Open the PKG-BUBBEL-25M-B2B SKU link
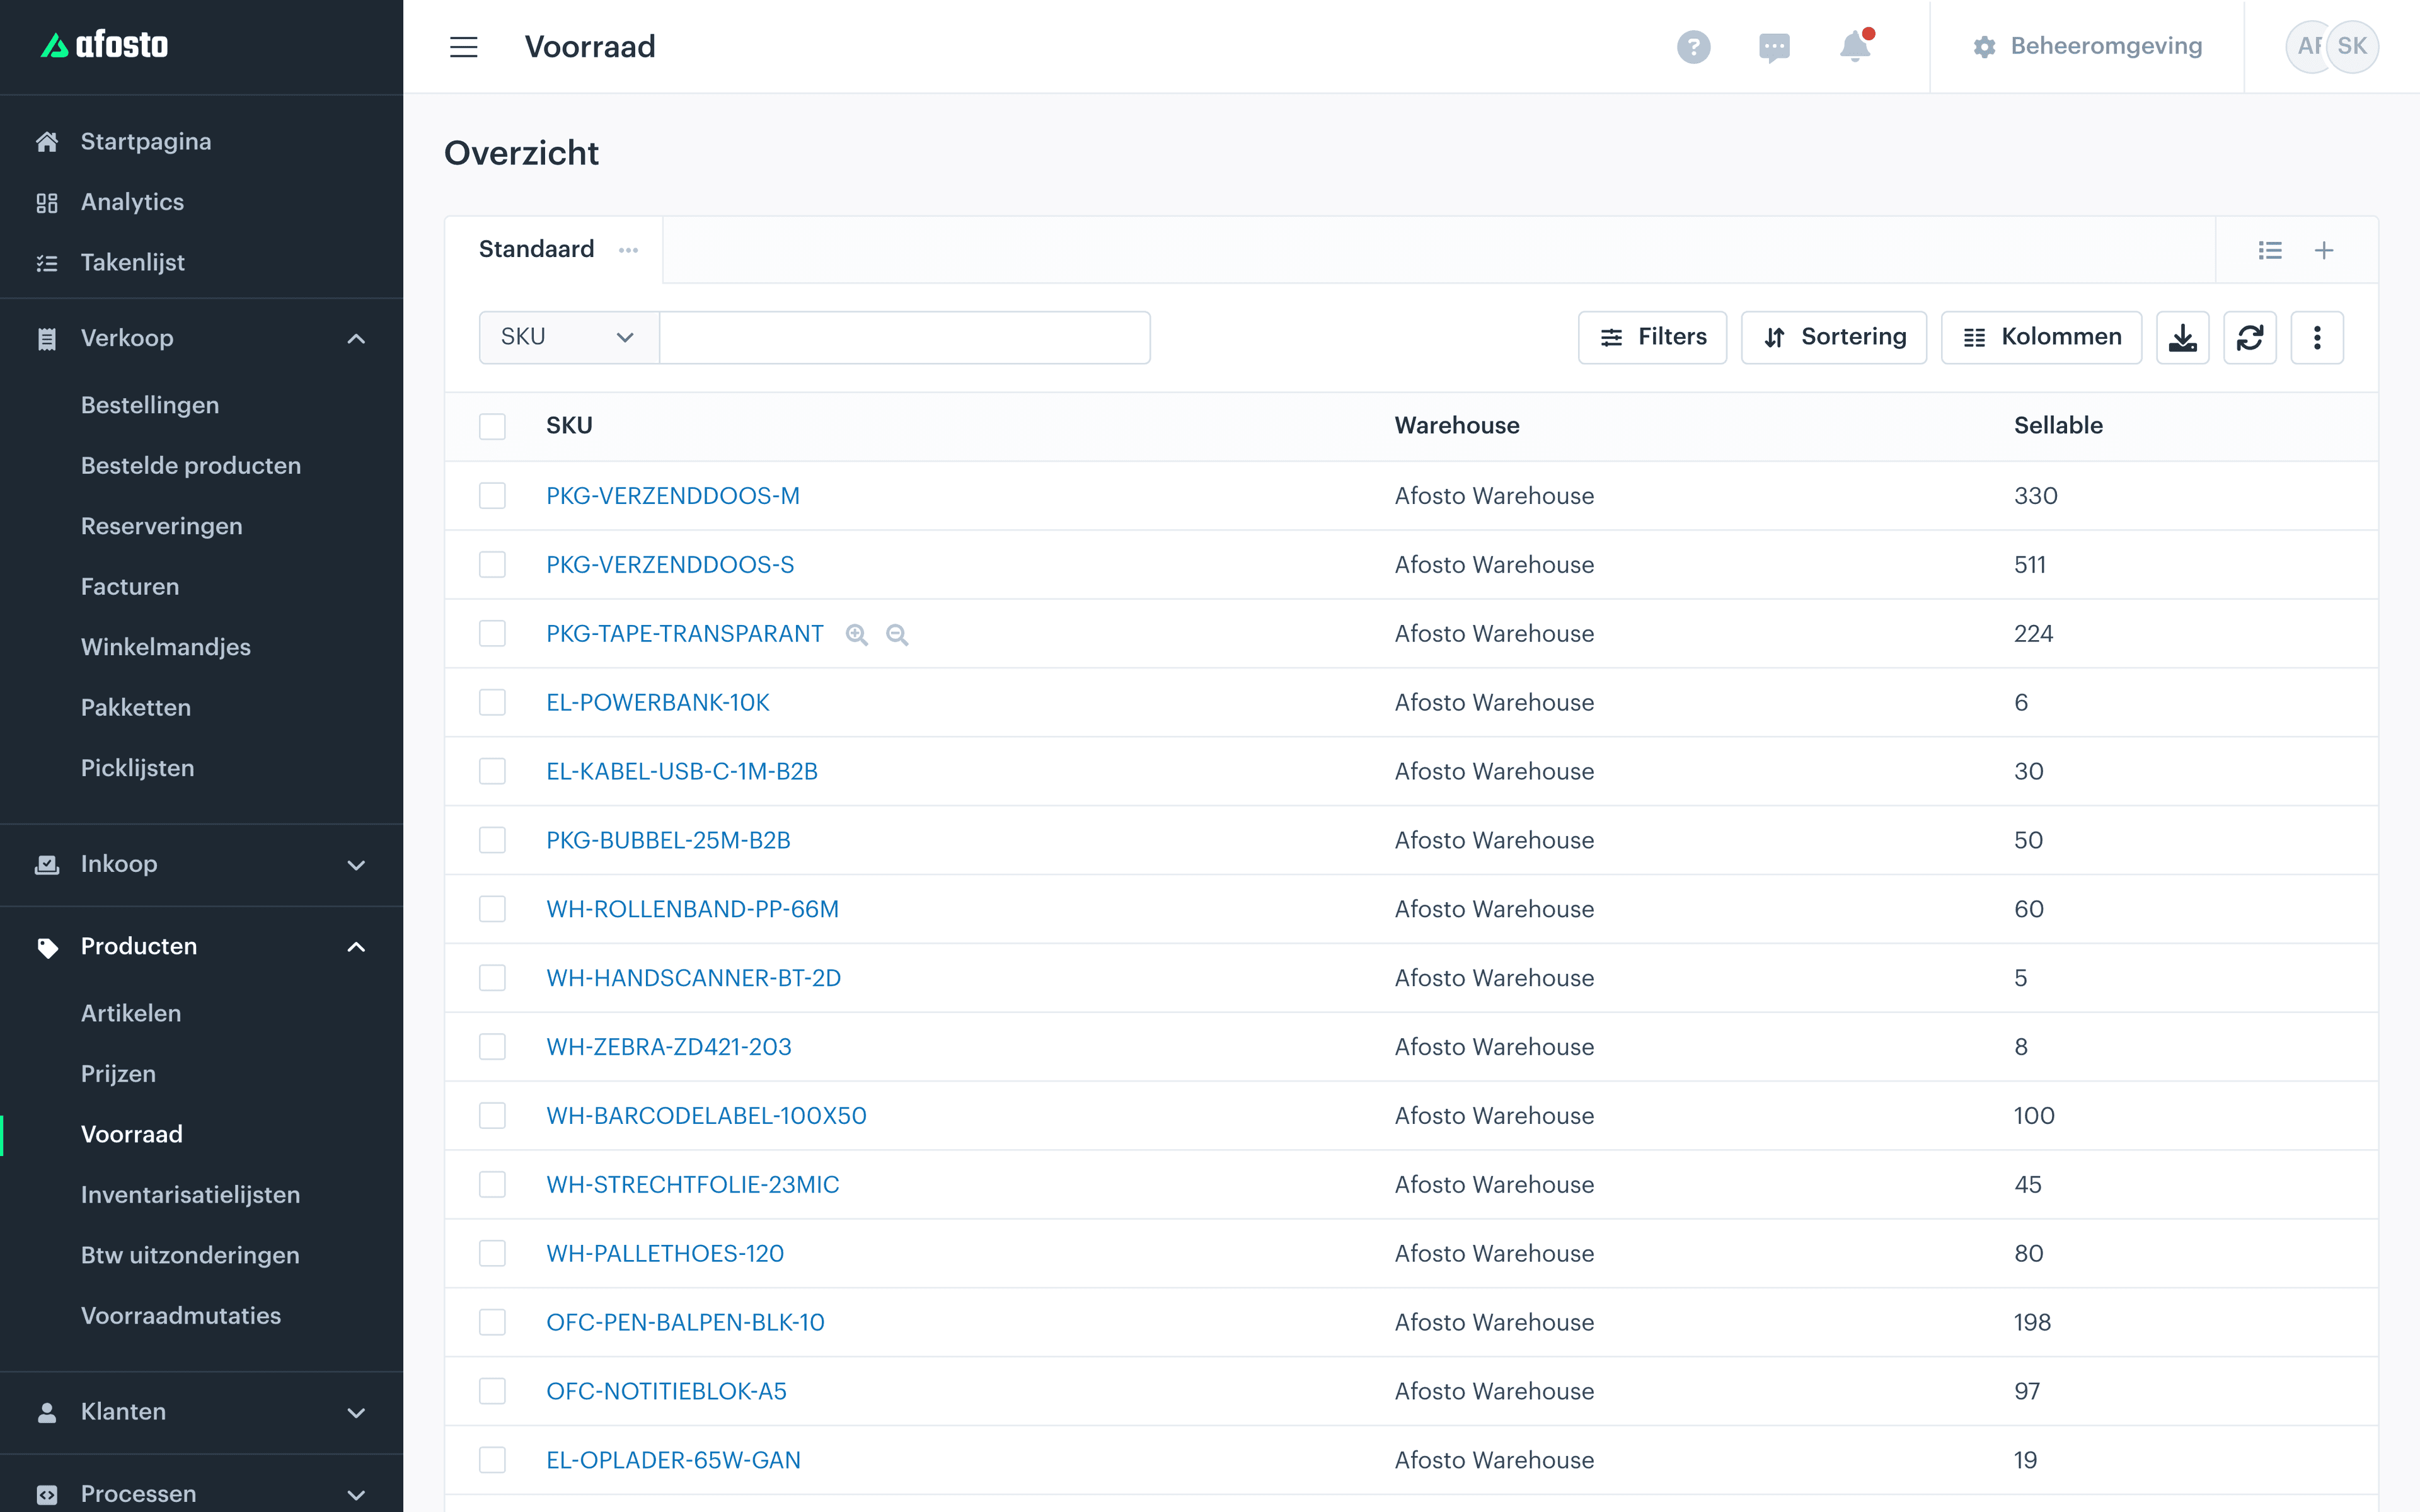2420x1512 pixels. [x=668, y=840]
